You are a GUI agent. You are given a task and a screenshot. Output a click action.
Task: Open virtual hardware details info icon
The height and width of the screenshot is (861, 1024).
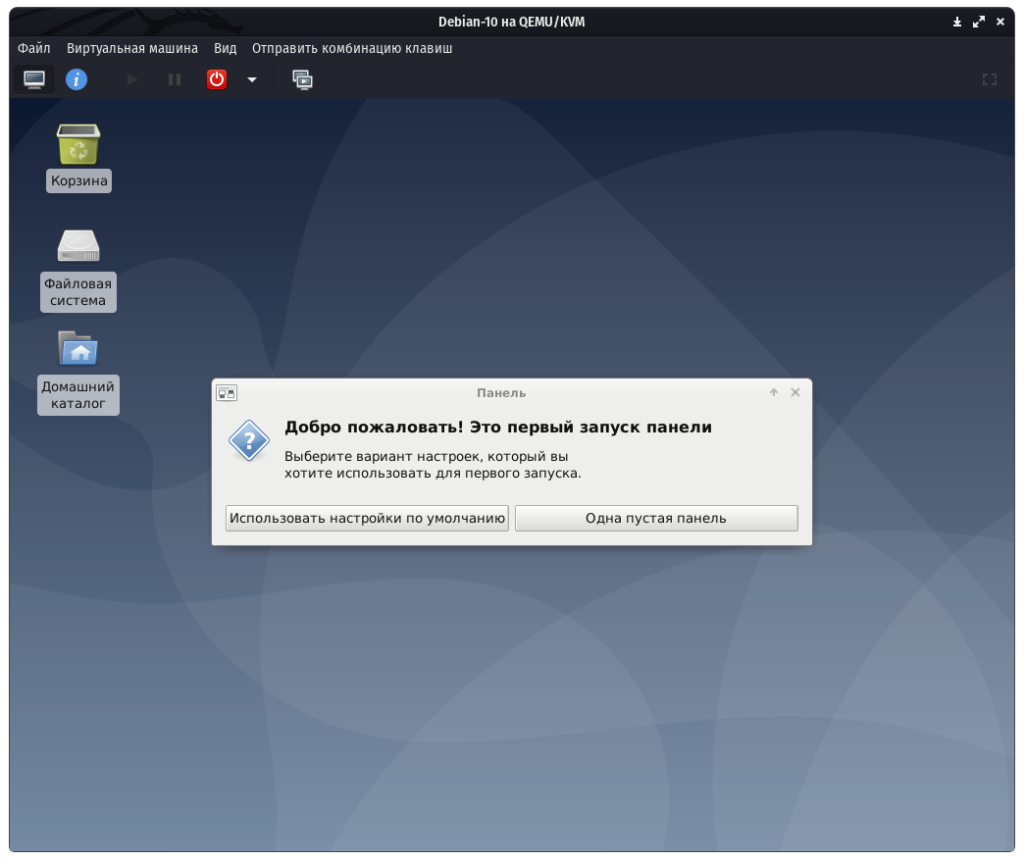(x=76, y=80)
